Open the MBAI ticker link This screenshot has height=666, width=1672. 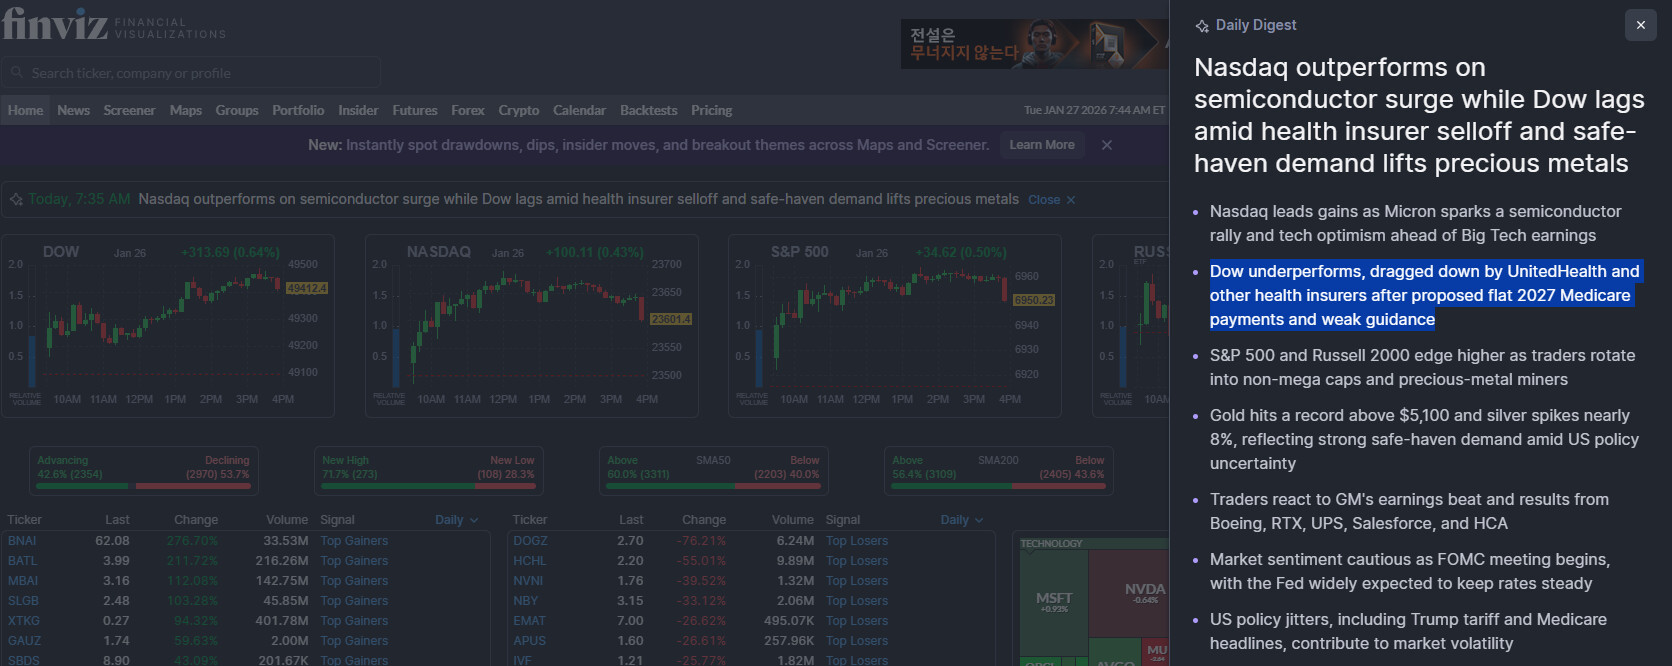23,581
